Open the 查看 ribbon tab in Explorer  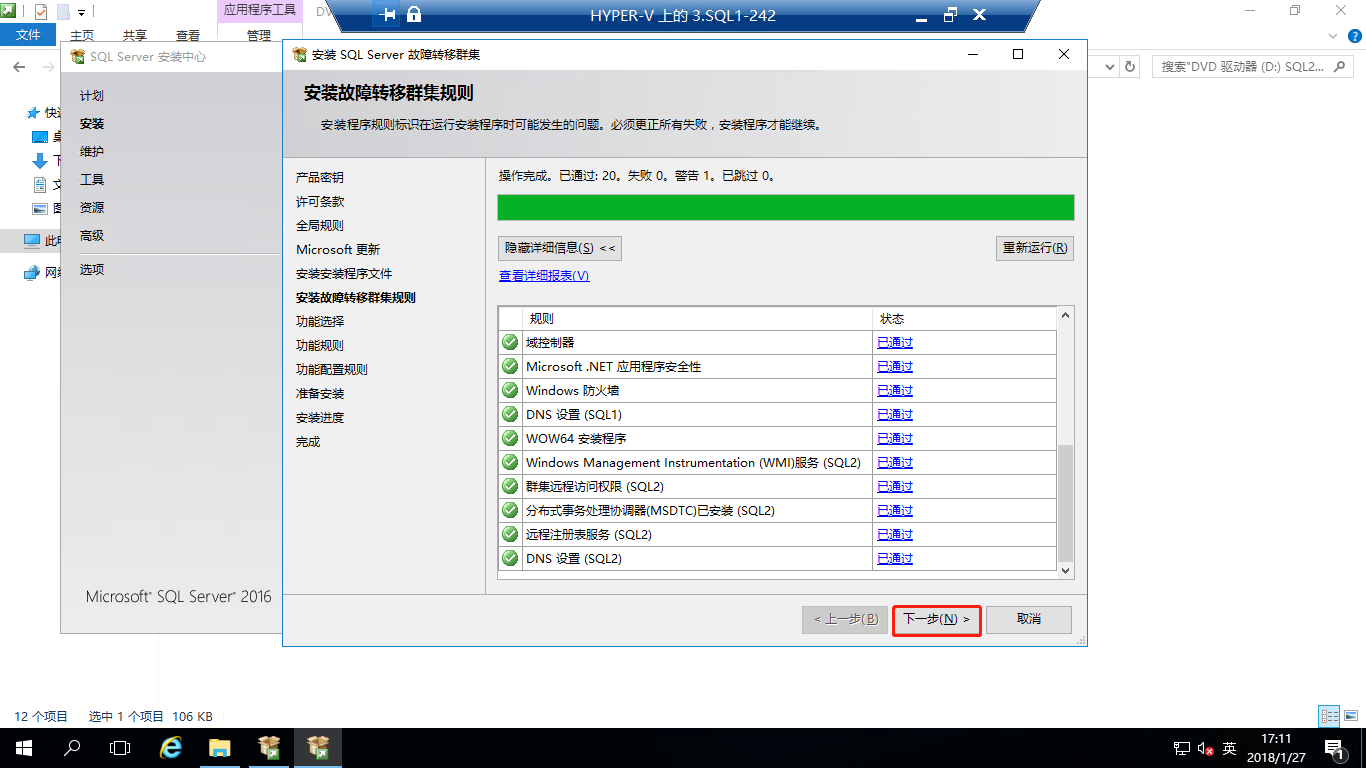[188, 36]
